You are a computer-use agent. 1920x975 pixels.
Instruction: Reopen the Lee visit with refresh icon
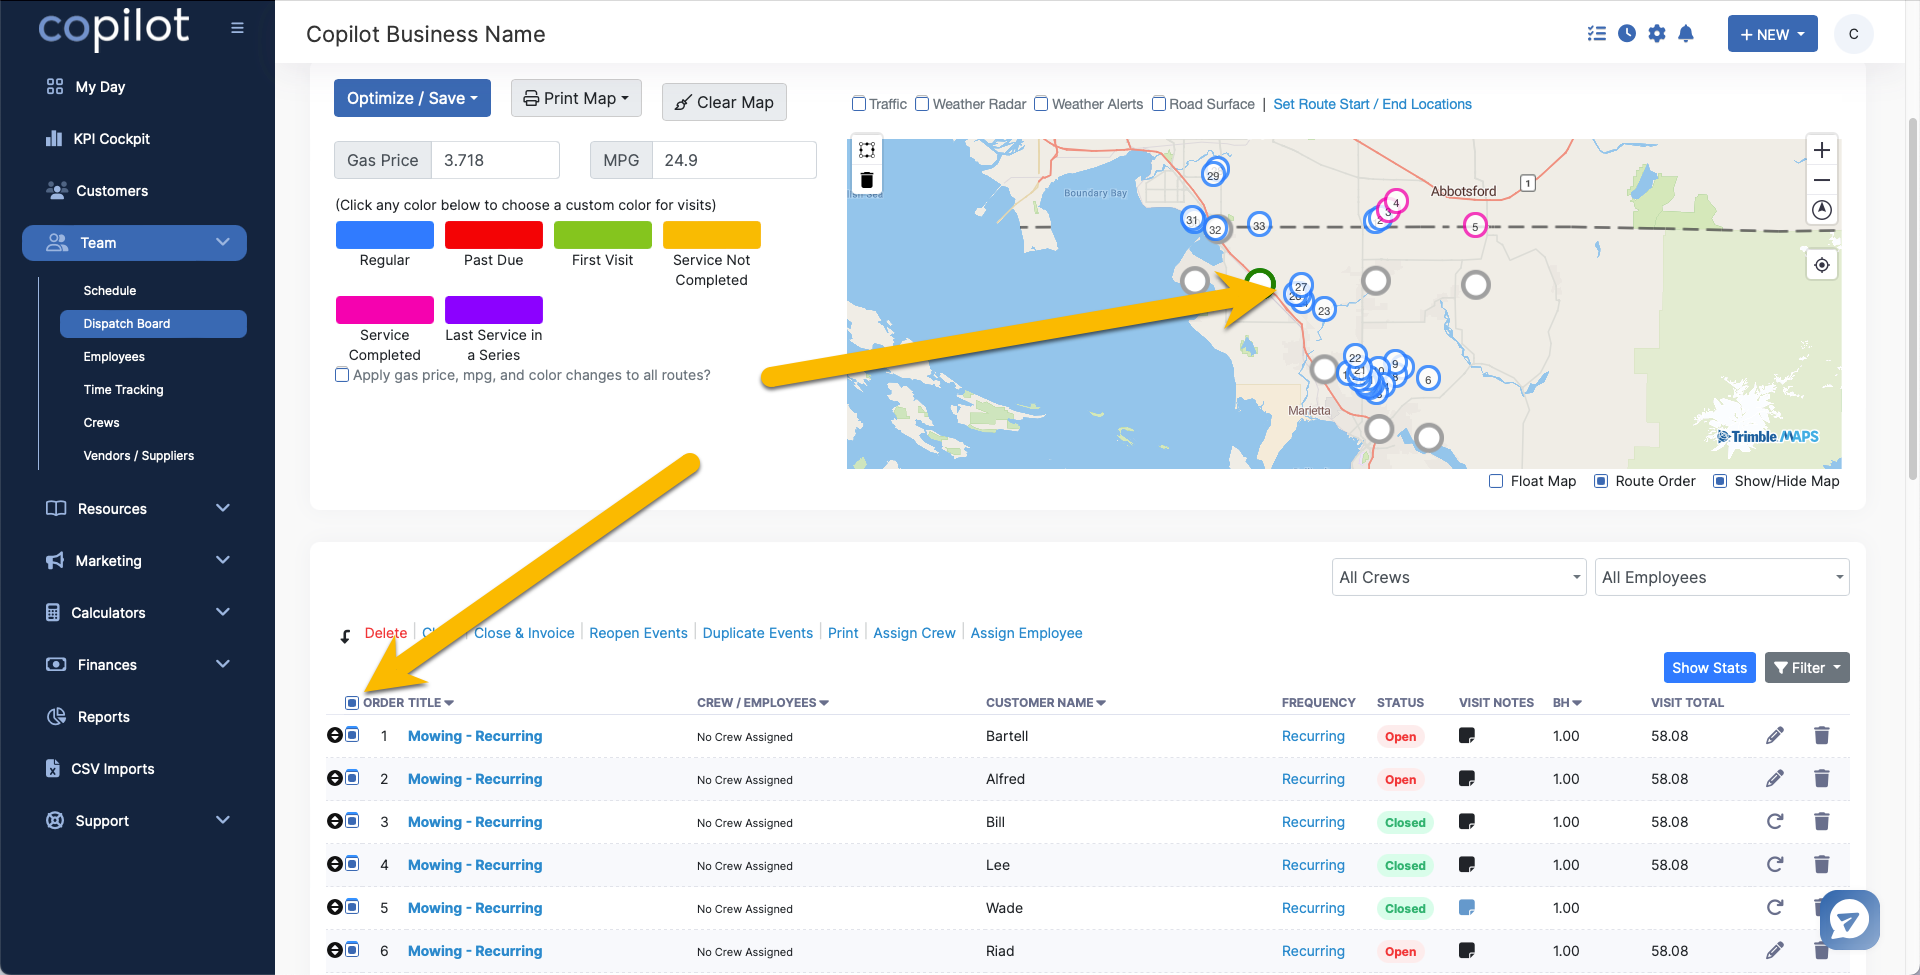1775,865
